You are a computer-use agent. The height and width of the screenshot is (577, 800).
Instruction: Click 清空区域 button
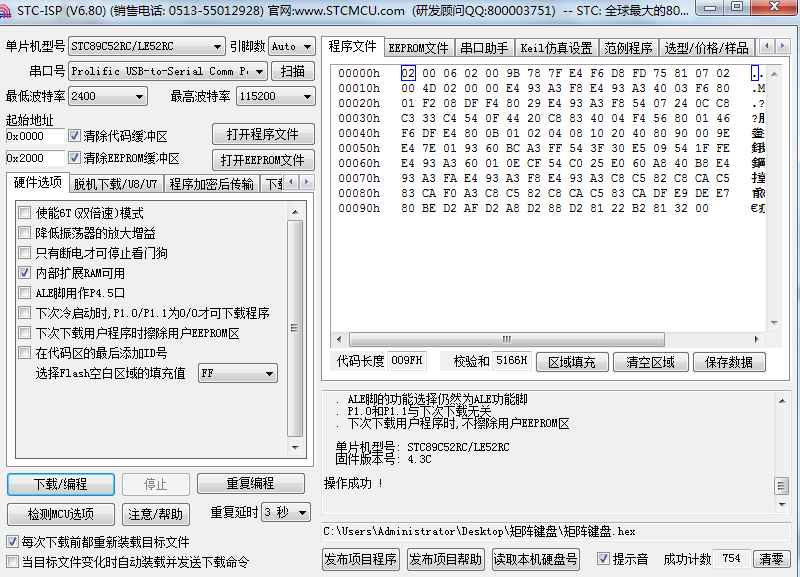[651, 362]
